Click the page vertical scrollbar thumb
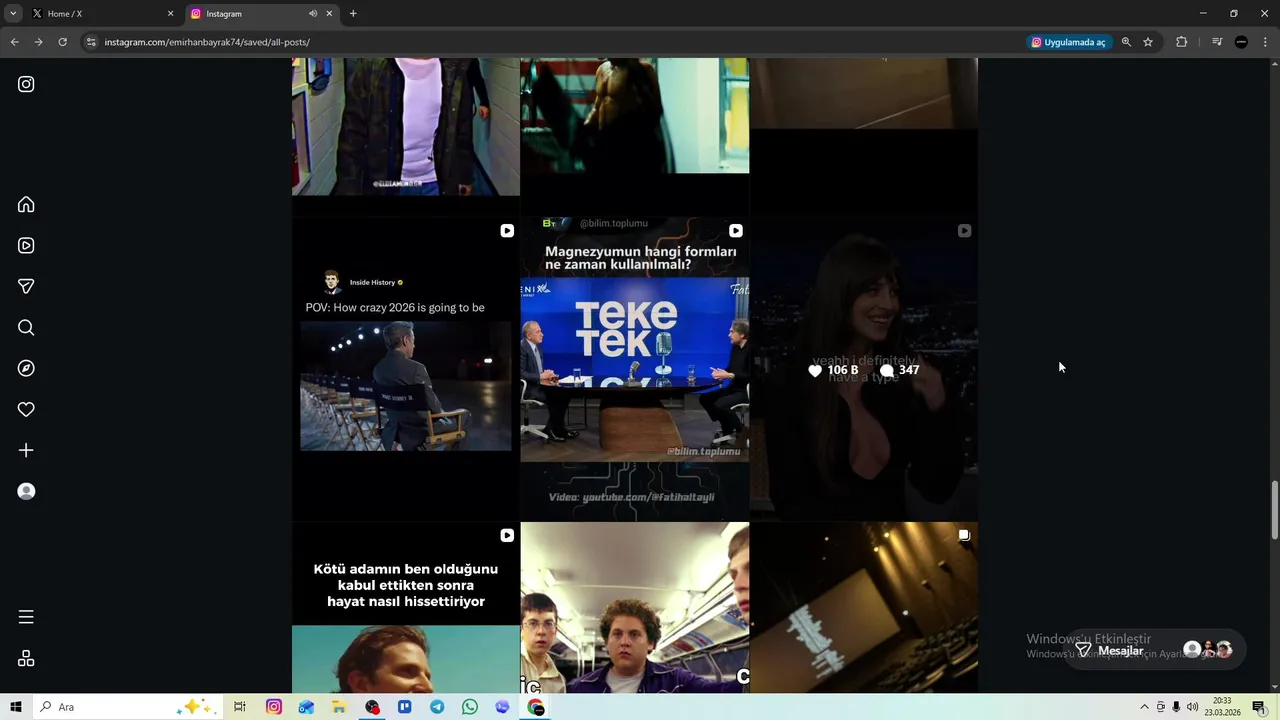 click(1274, 511)
